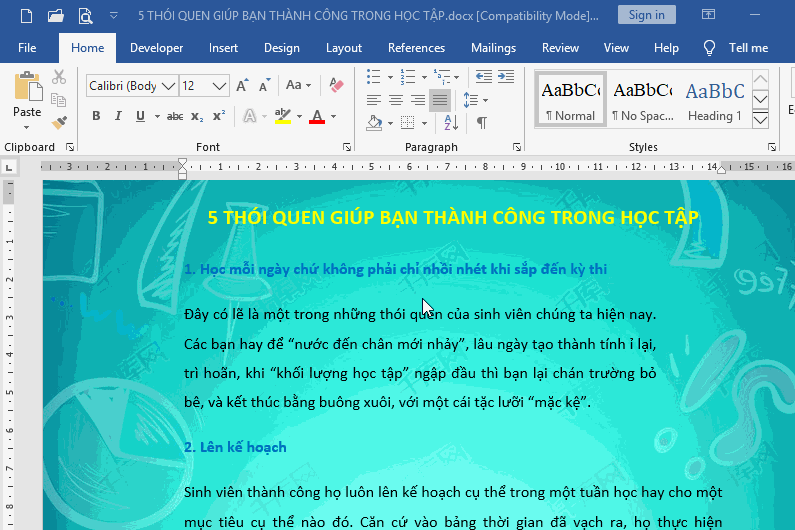
Task: Click the Print Preview icon
Action: point(85,16)
